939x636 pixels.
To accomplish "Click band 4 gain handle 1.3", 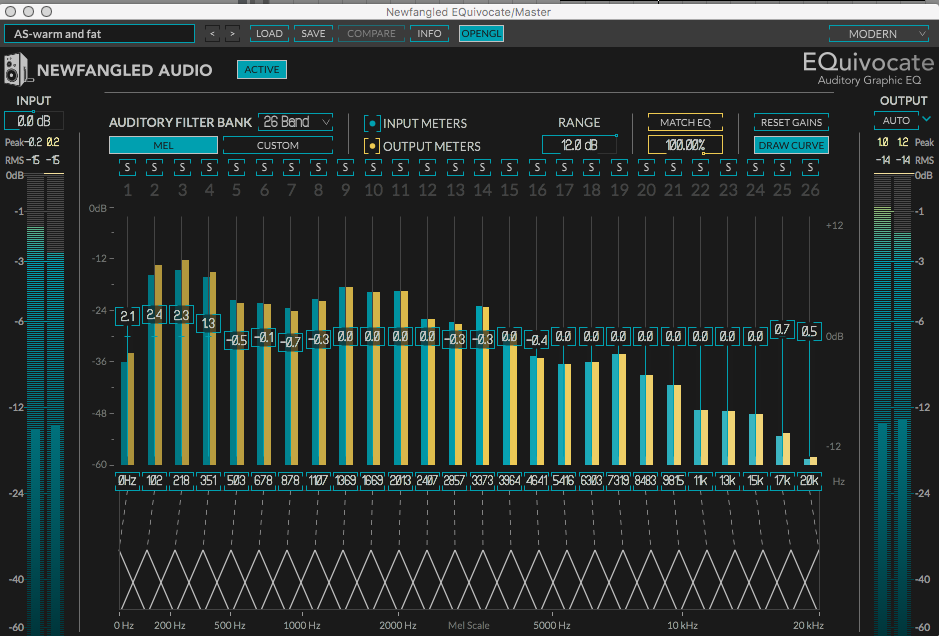I will coord(208,323).
